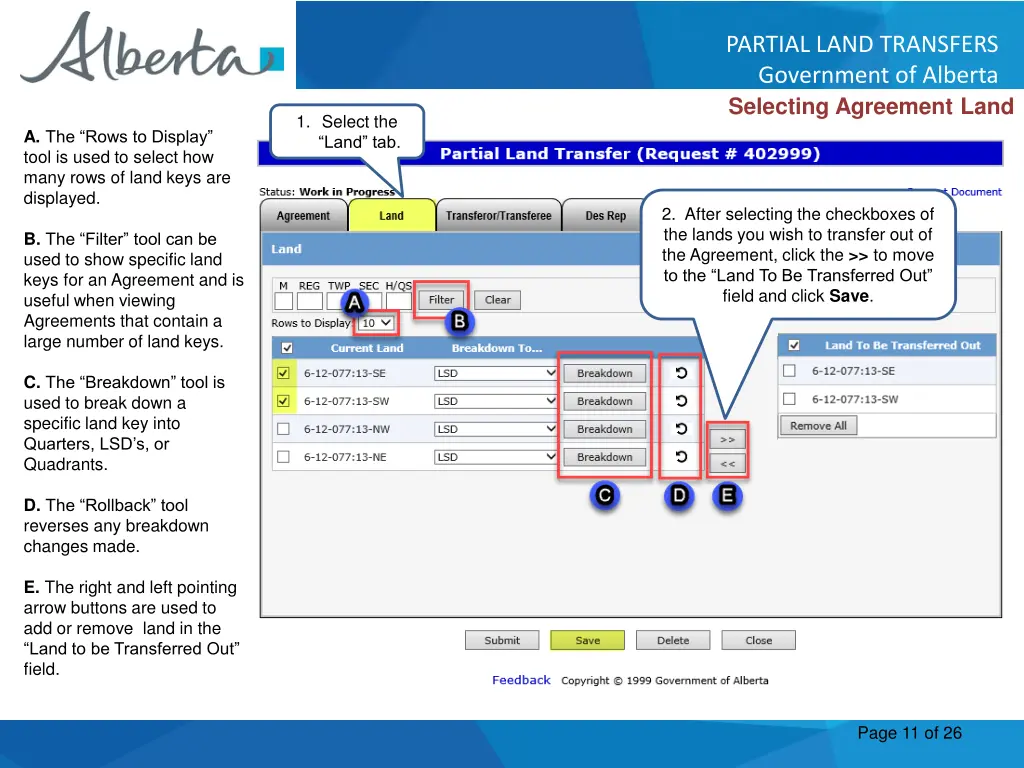This screenshot has width=1024, height=768.
Task: Click the Delete button
Action: (673, 641)
